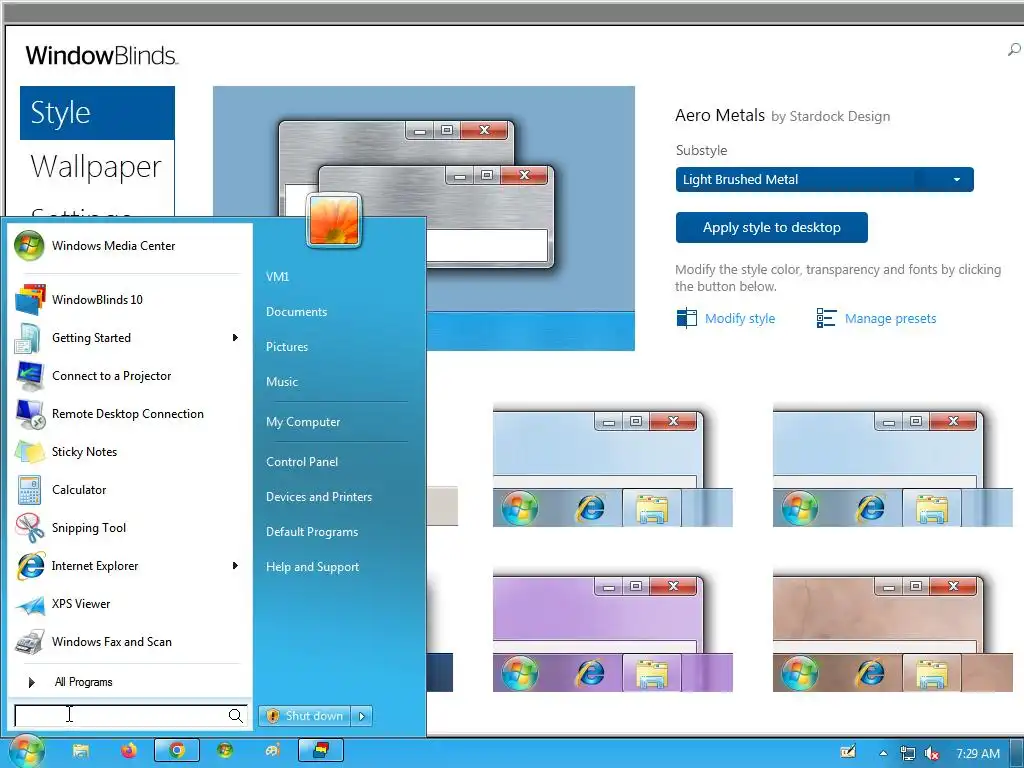Open Devices and Printers
This screenshot has height=768, width=1024.
(x=319, y=497)
